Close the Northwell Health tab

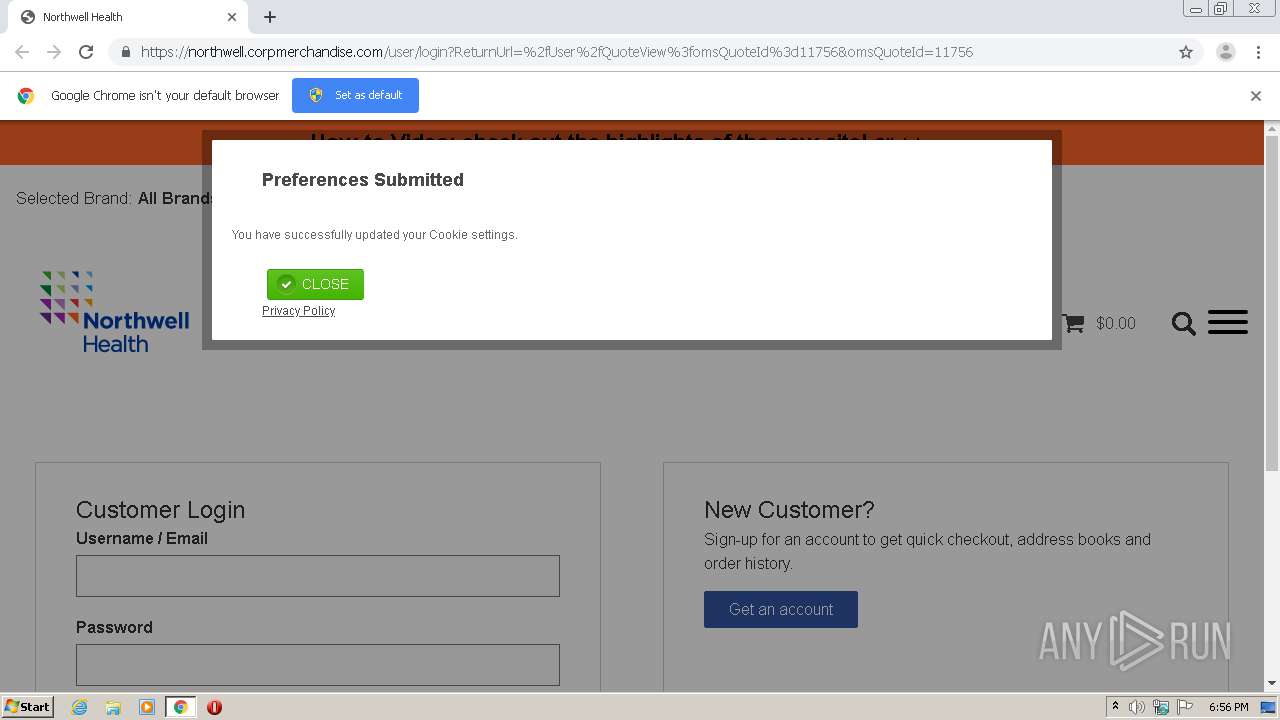[x=232, y=17]
